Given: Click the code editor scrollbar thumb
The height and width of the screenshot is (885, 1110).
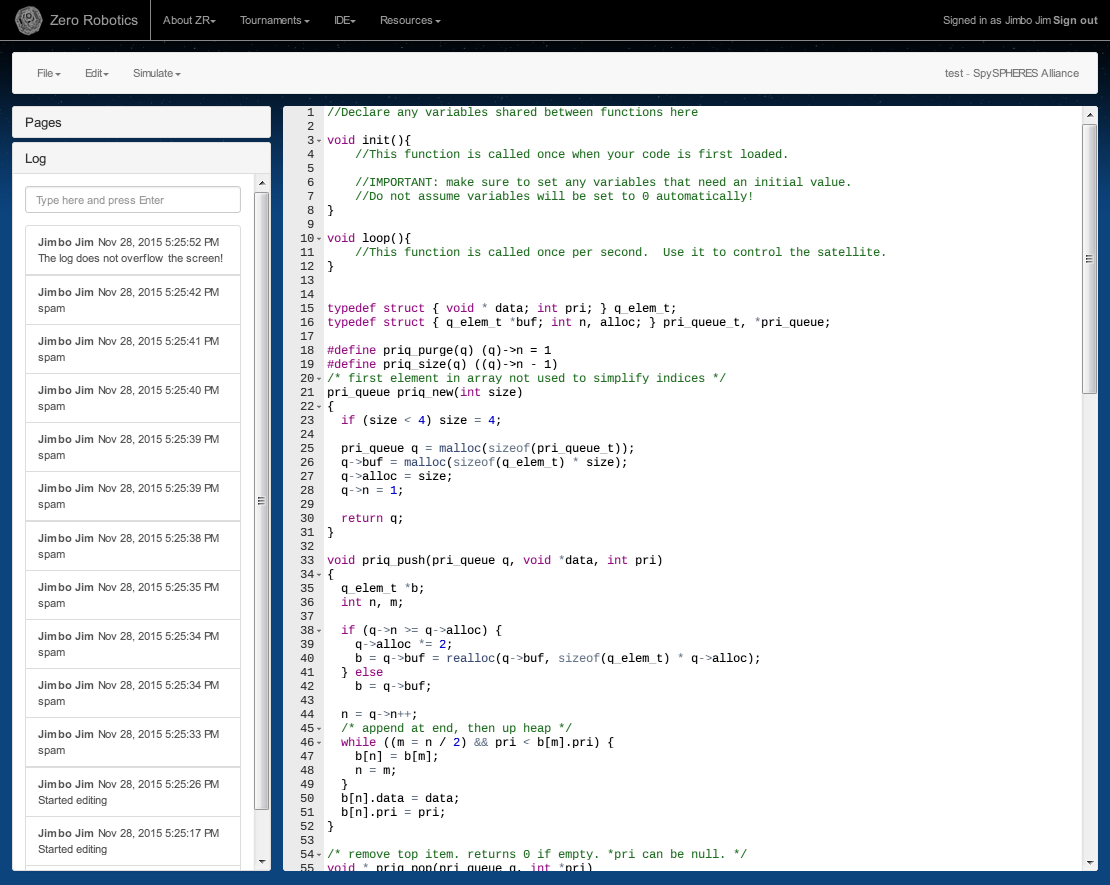Looking at the screenshot, I should 1089,259.
